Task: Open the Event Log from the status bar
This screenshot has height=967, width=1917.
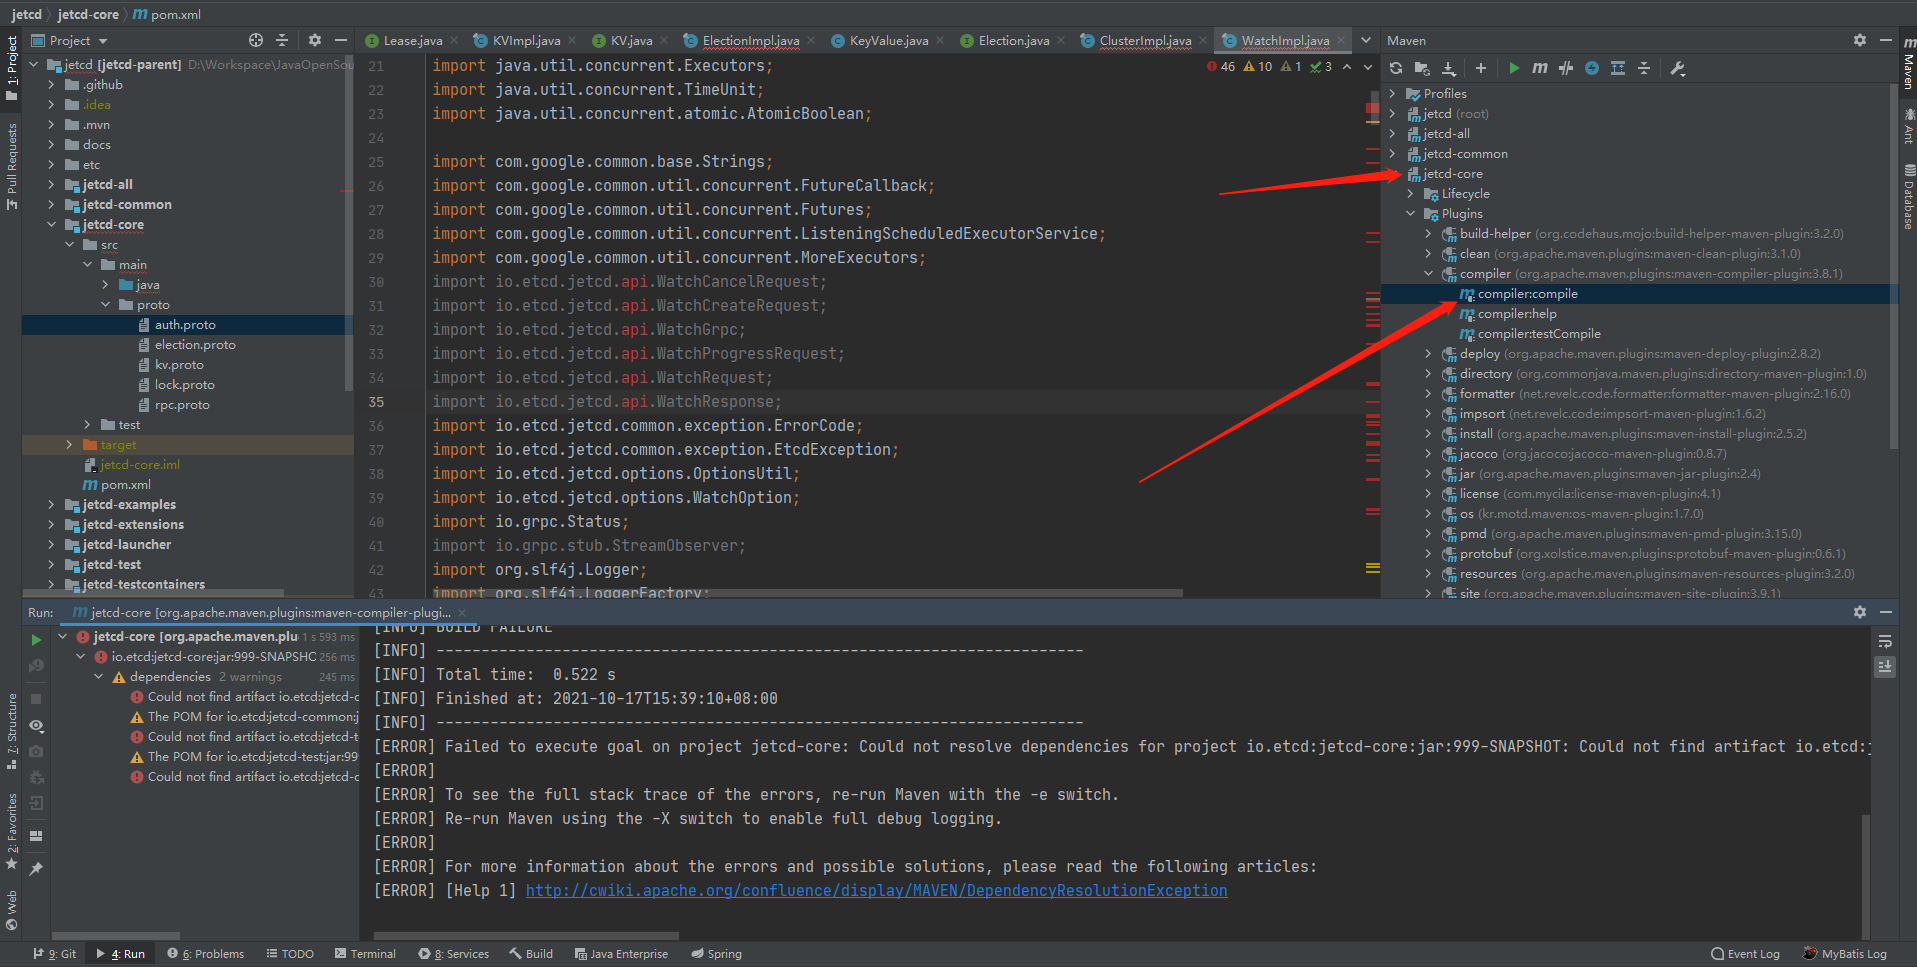Action: [1745, 953]
